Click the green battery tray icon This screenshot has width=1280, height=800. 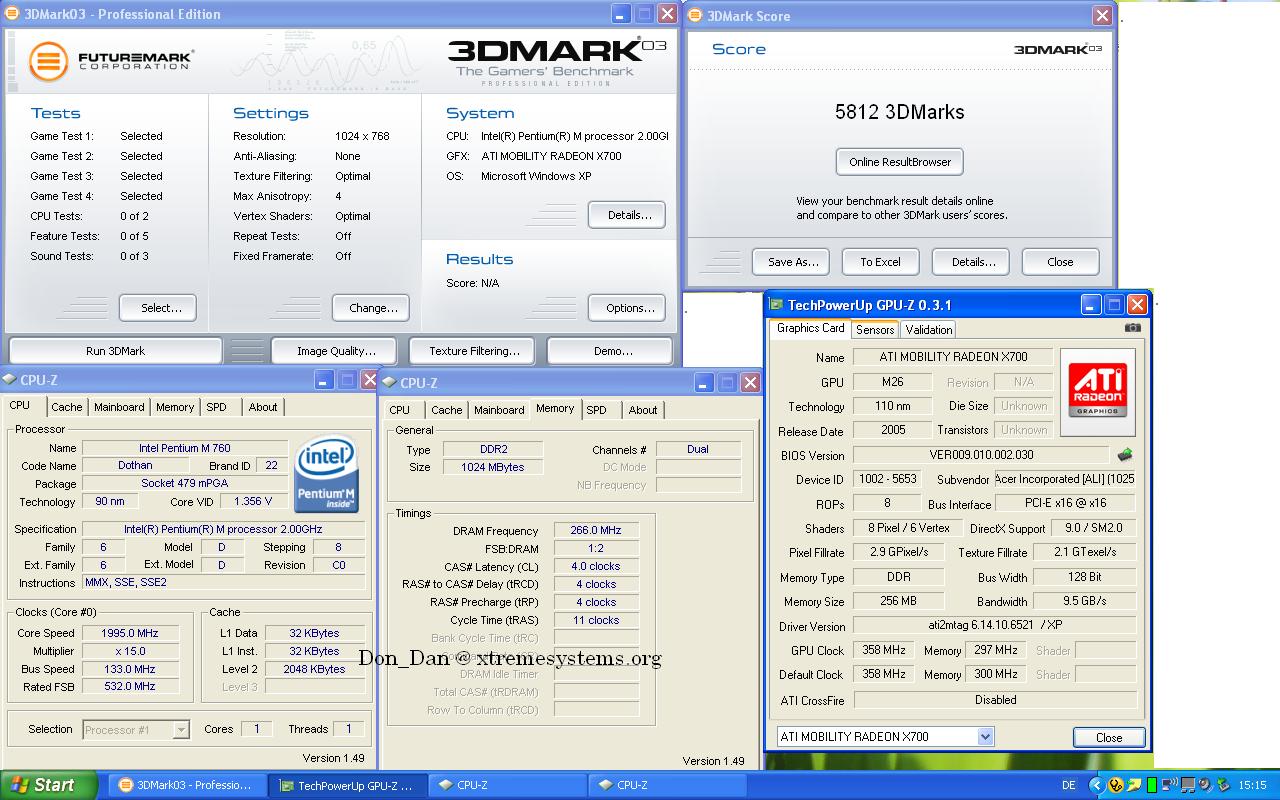pos(1152,785)
